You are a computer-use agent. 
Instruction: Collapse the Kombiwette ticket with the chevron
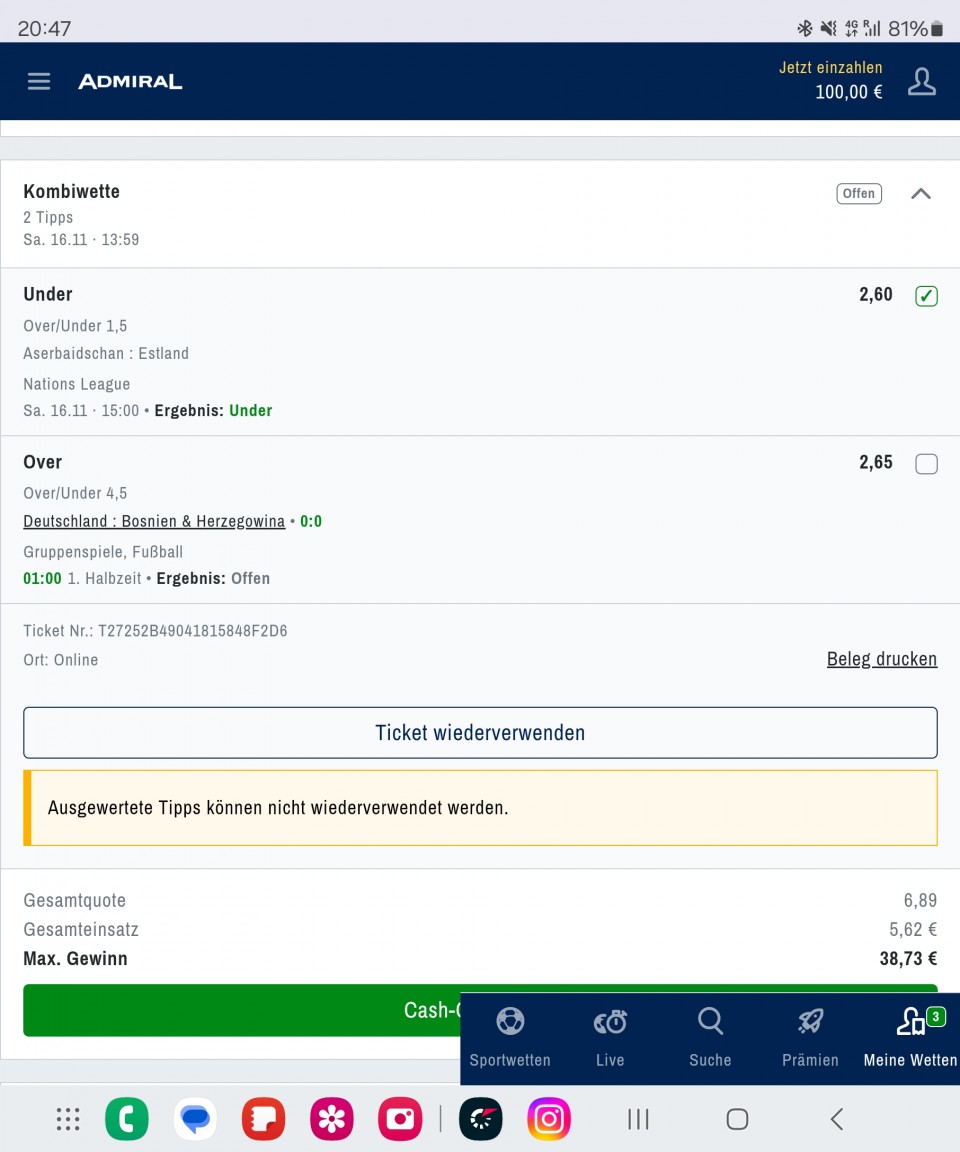click(921, 194)
